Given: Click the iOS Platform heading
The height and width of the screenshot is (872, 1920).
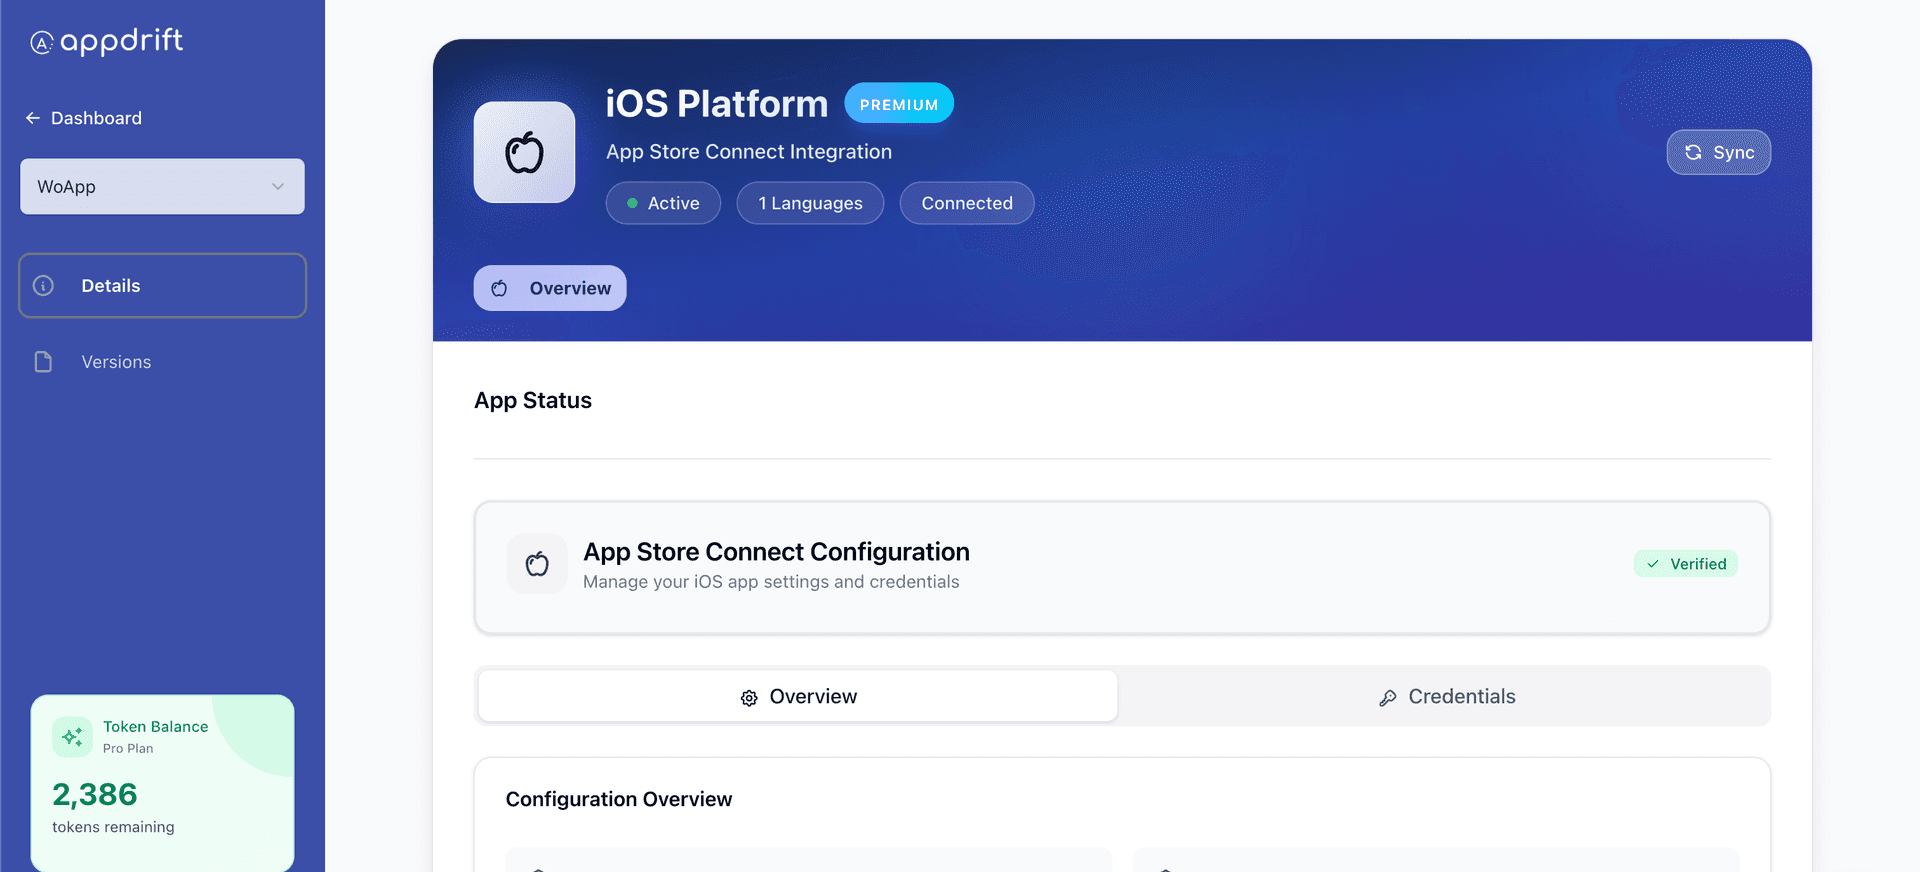Looking at the screenshot, I should pyautogui.click(x=717, y=104).
